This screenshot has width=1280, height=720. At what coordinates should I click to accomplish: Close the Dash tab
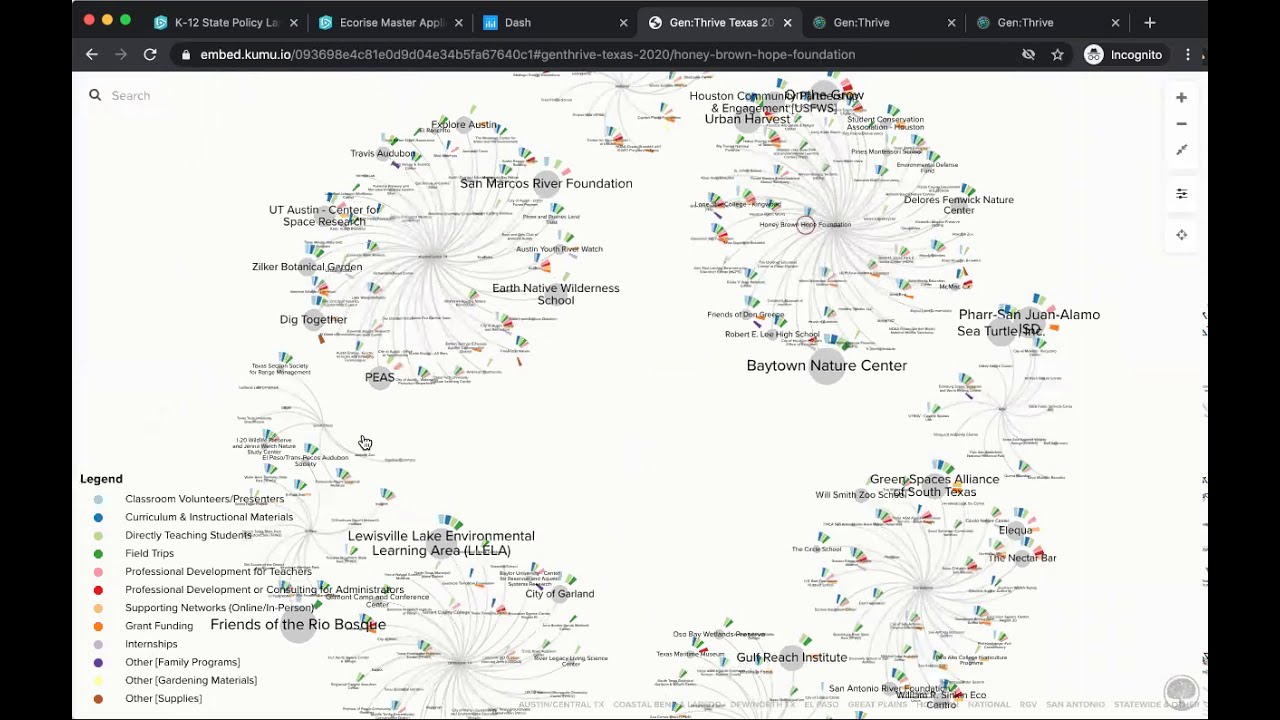click(x=623, y=22)
